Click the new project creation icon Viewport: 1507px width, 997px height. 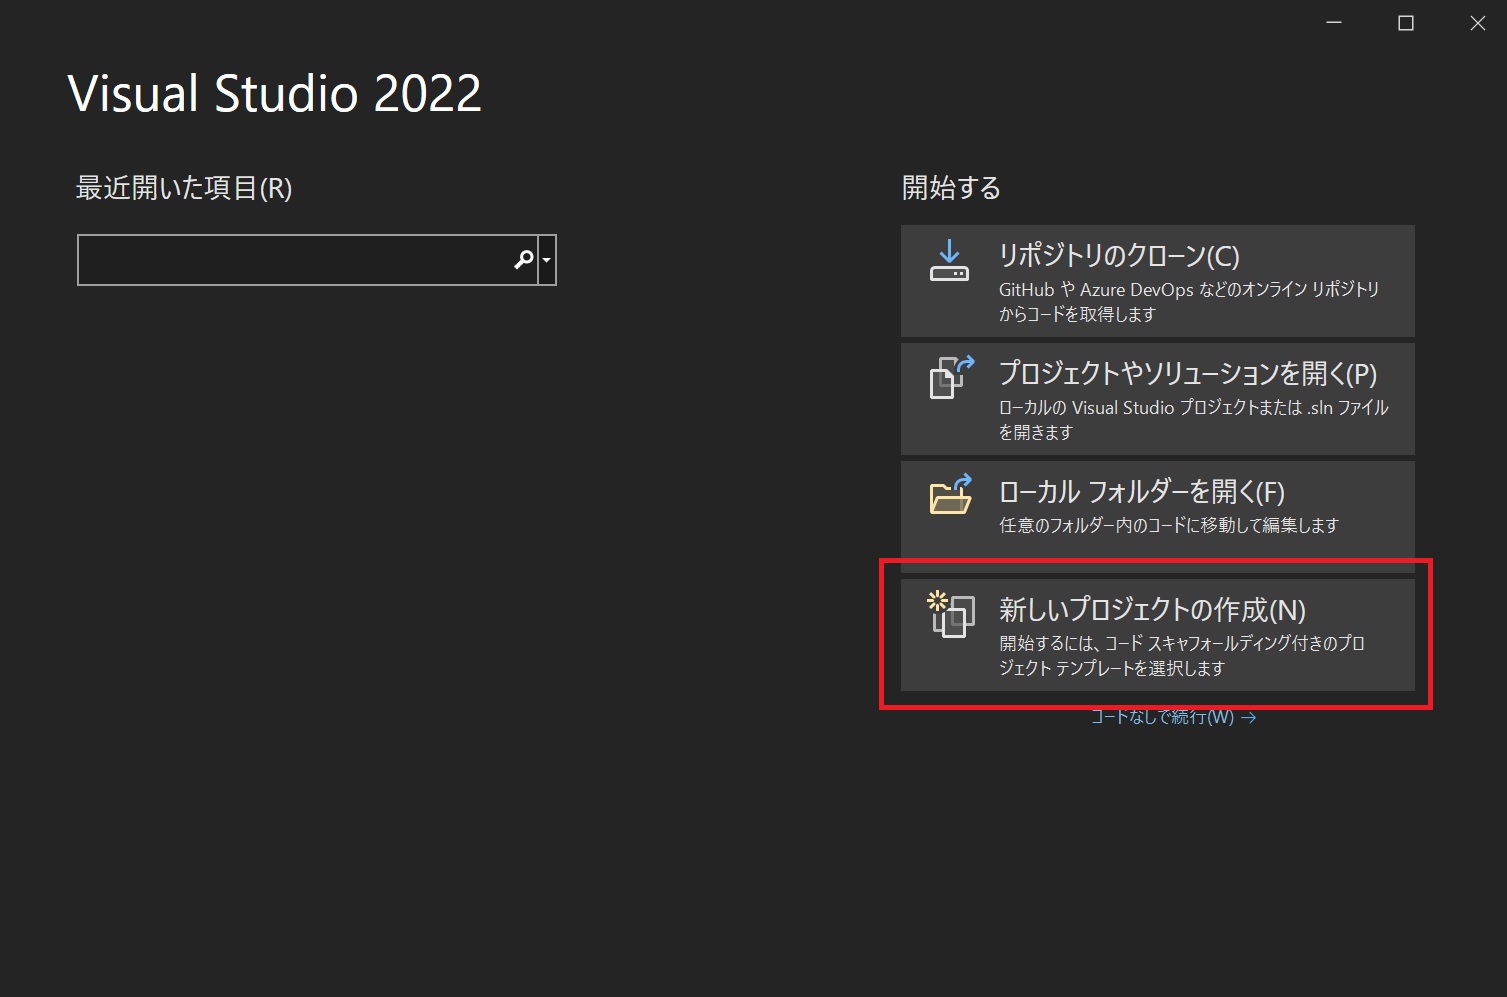tap(951, 614)
